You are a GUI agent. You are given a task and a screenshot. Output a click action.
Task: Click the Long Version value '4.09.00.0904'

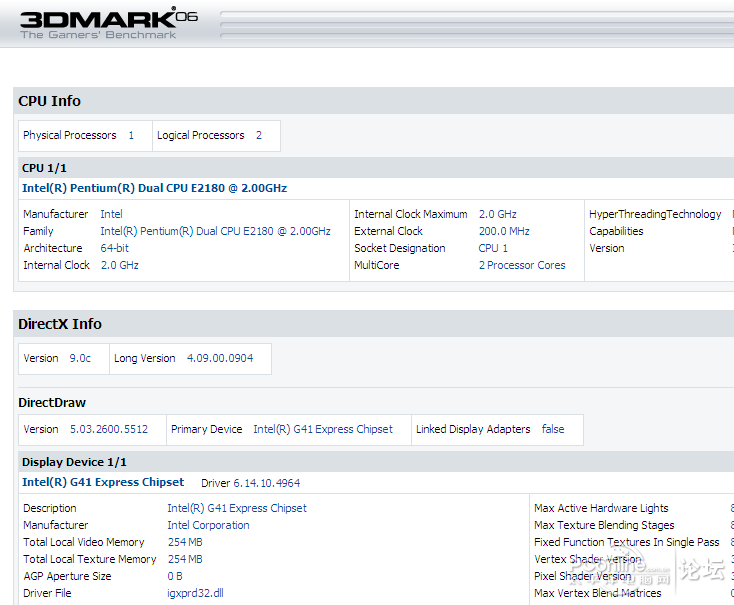[x=220, y=358]
